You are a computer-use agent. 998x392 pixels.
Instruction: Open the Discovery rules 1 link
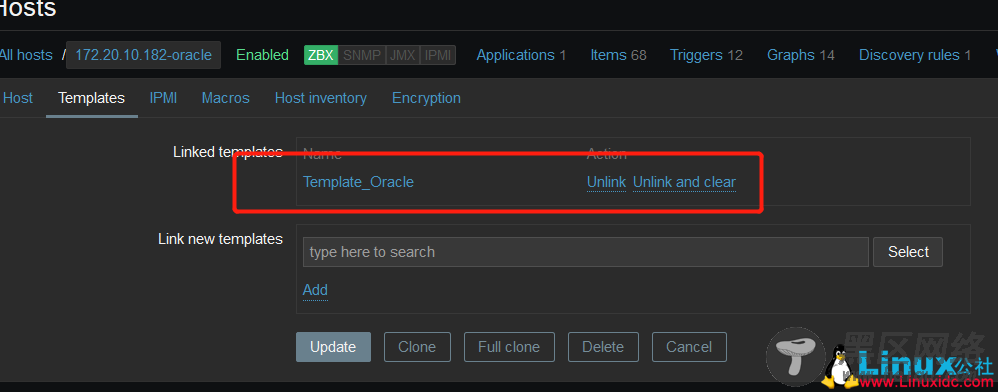click(915, 55)
